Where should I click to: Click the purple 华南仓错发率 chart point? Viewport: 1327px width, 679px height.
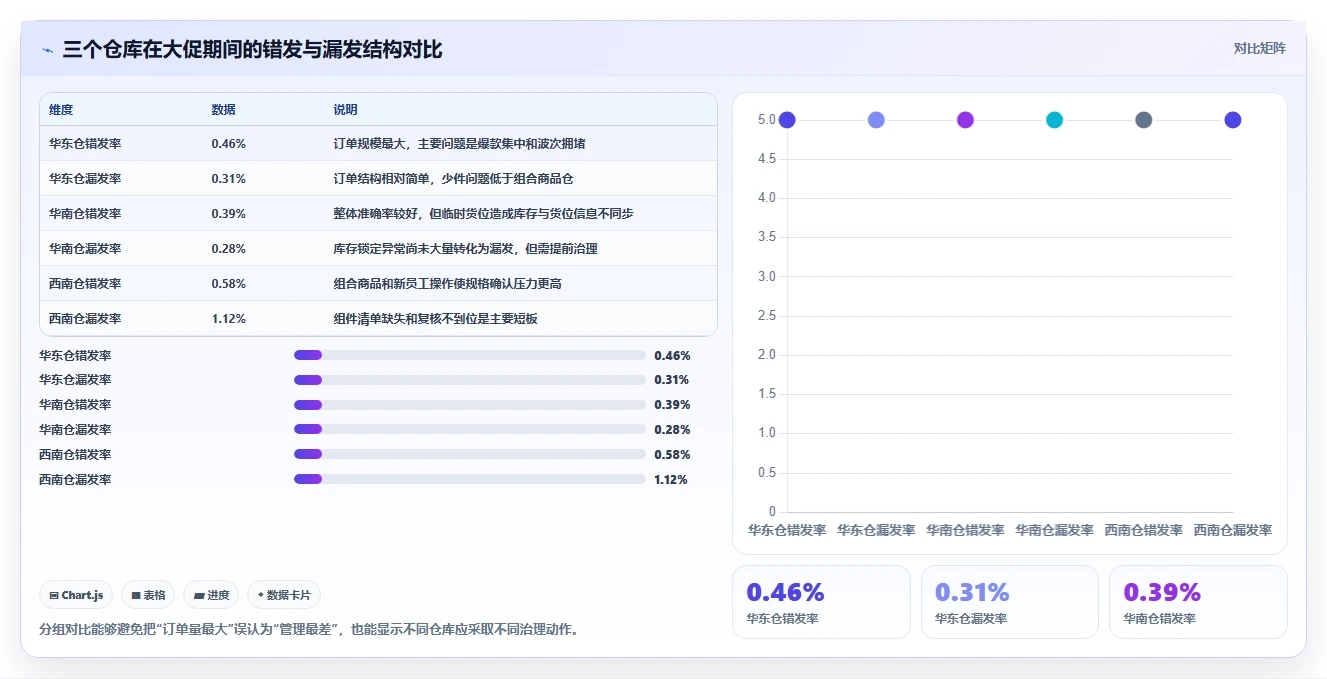pos(965,120)
